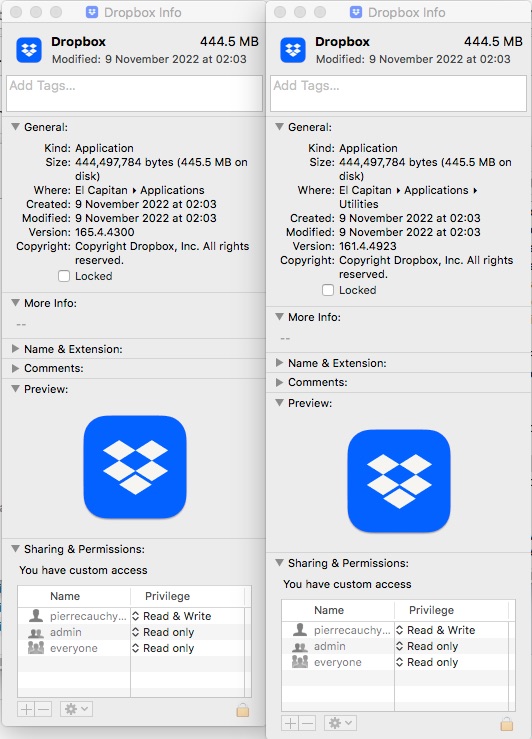This screenshot has width=532, height=739.
Task: Collapse General section in left window
Action: 16,127
